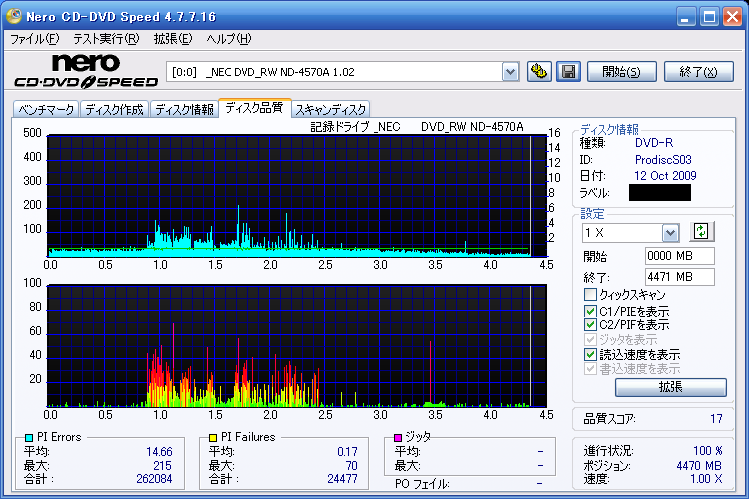Click the PI Failures lower graph
Viewport: 749px width, 499px height.
tap(297, 346)
